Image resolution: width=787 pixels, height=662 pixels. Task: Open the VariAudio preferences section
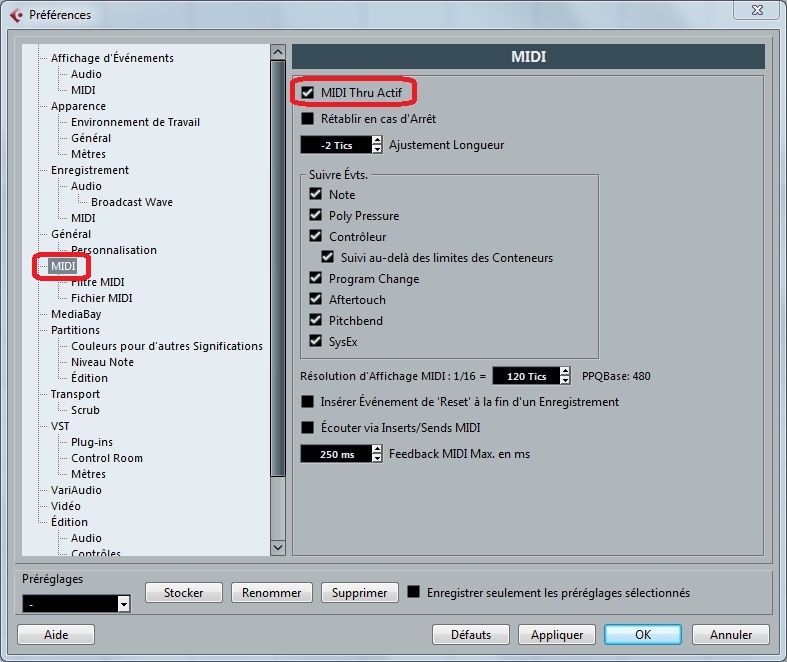pyautogui.click(x=76, y=490)
